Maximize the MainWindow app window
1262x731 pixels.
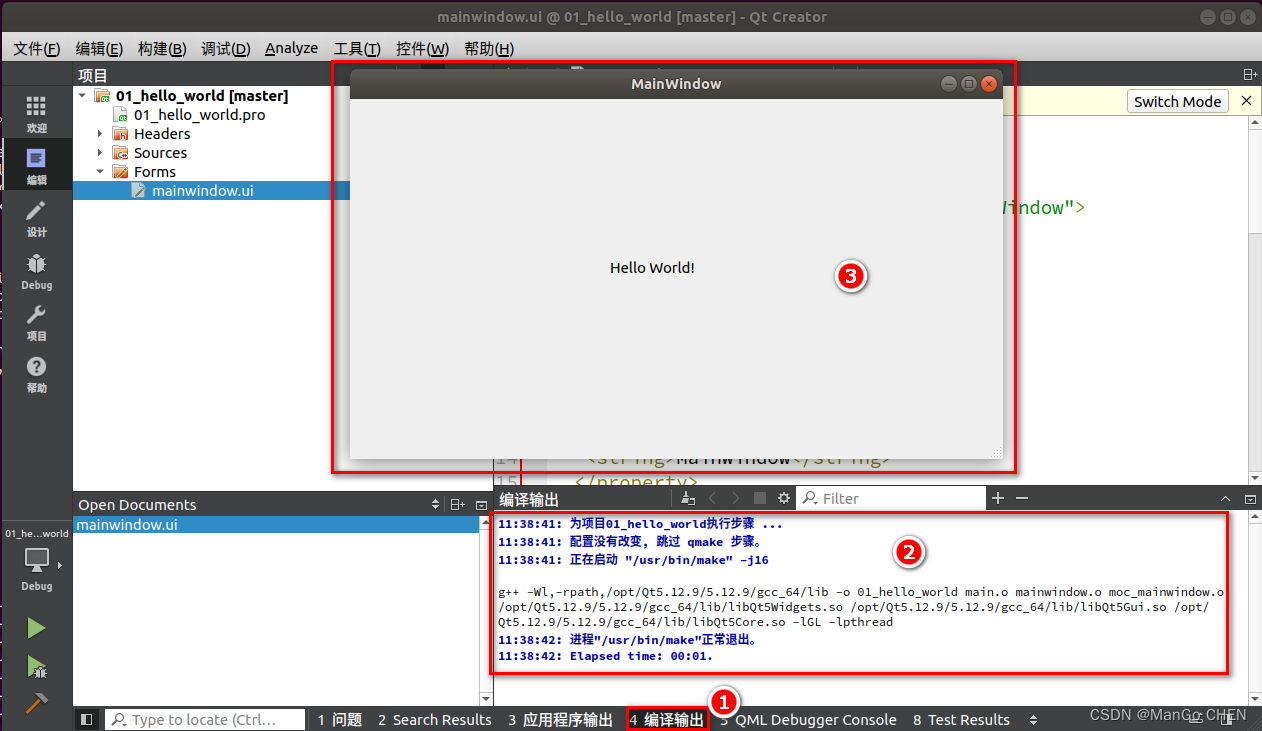click(x=969, y=84)
